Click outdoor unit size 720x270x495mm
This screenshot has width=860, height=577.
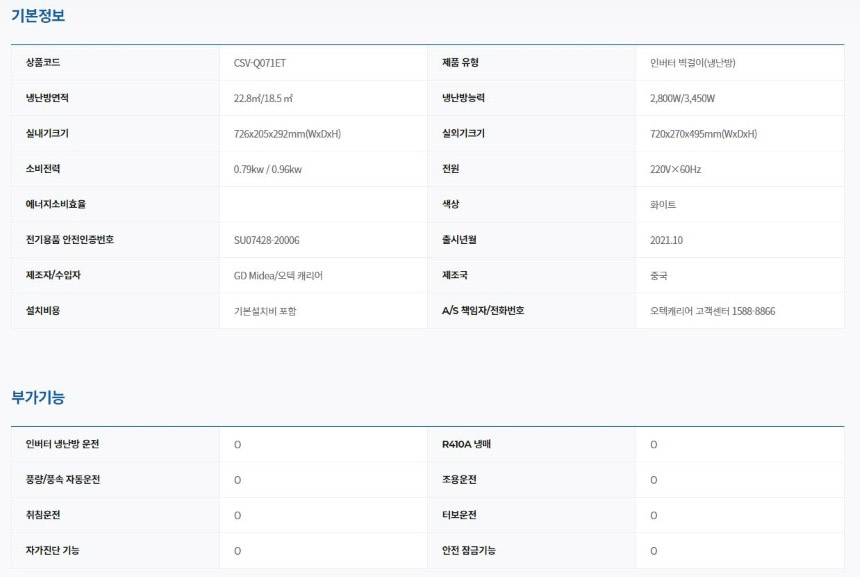(x=703, y=134)
